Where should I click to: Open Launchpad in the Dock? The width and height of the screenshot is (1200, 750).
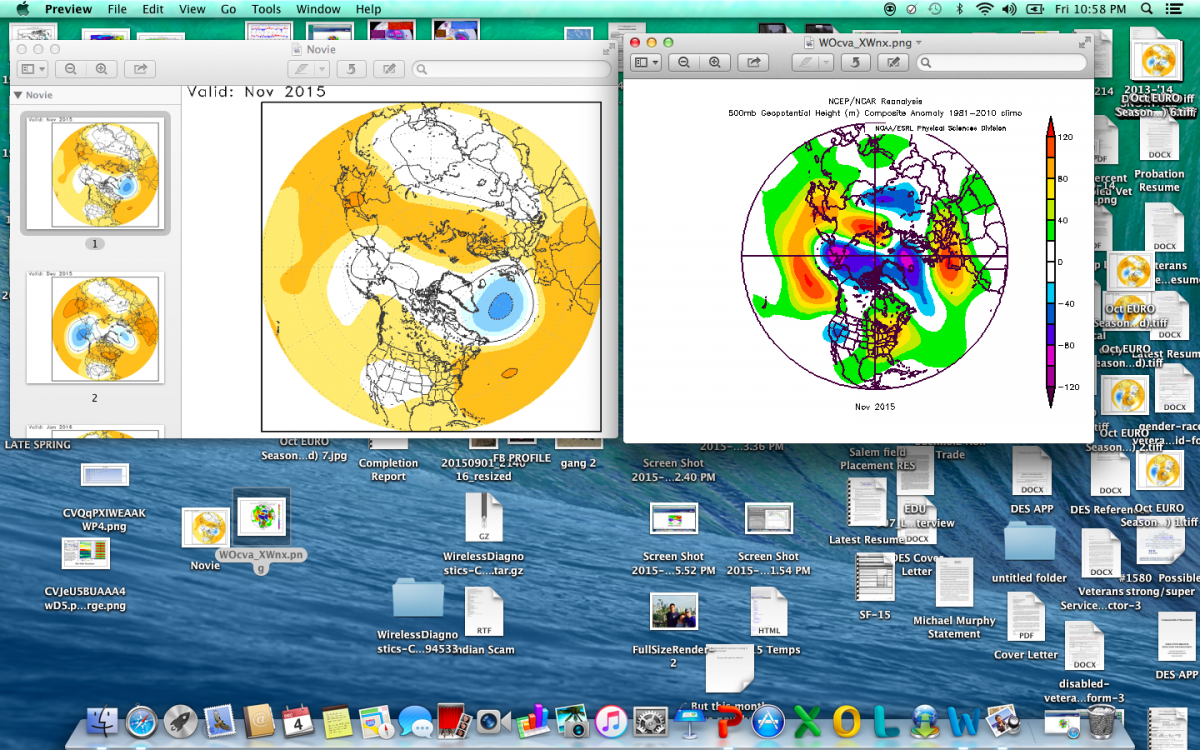point(181,722)
